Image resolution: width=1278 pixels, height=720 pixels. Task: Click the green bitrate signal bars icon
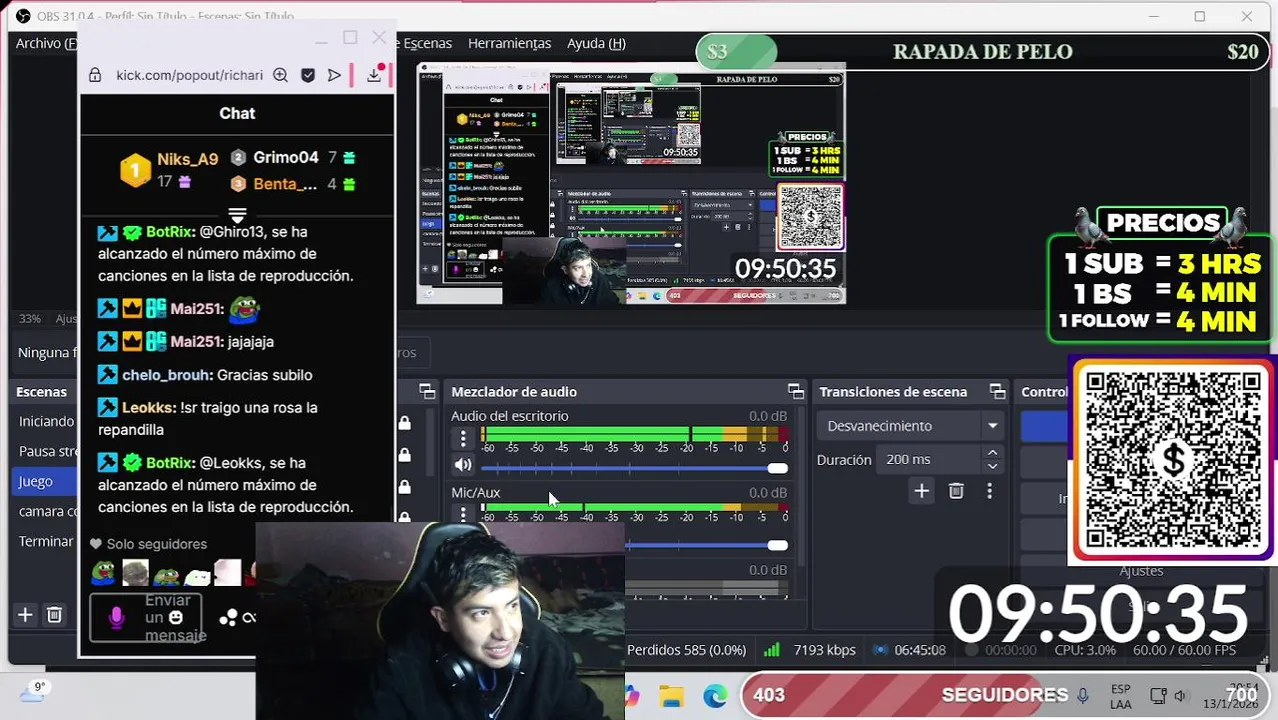771,650
